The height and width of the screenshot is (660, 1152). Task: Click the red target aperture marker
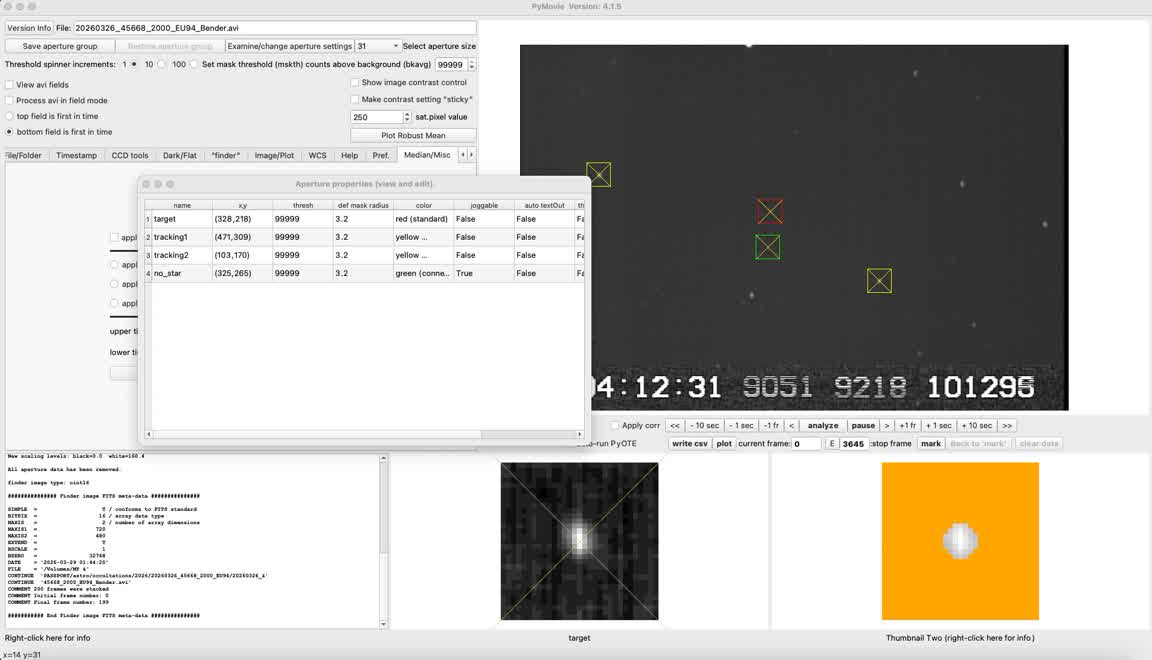click(769, 211)
